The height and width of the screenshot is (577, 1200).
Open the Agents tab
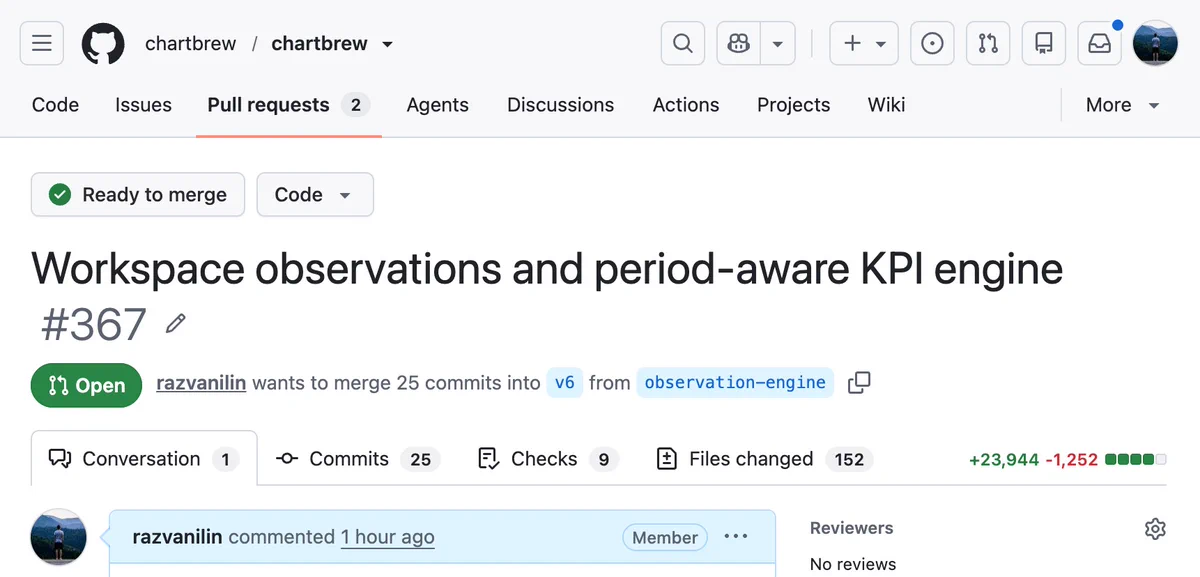click(437, 105)
